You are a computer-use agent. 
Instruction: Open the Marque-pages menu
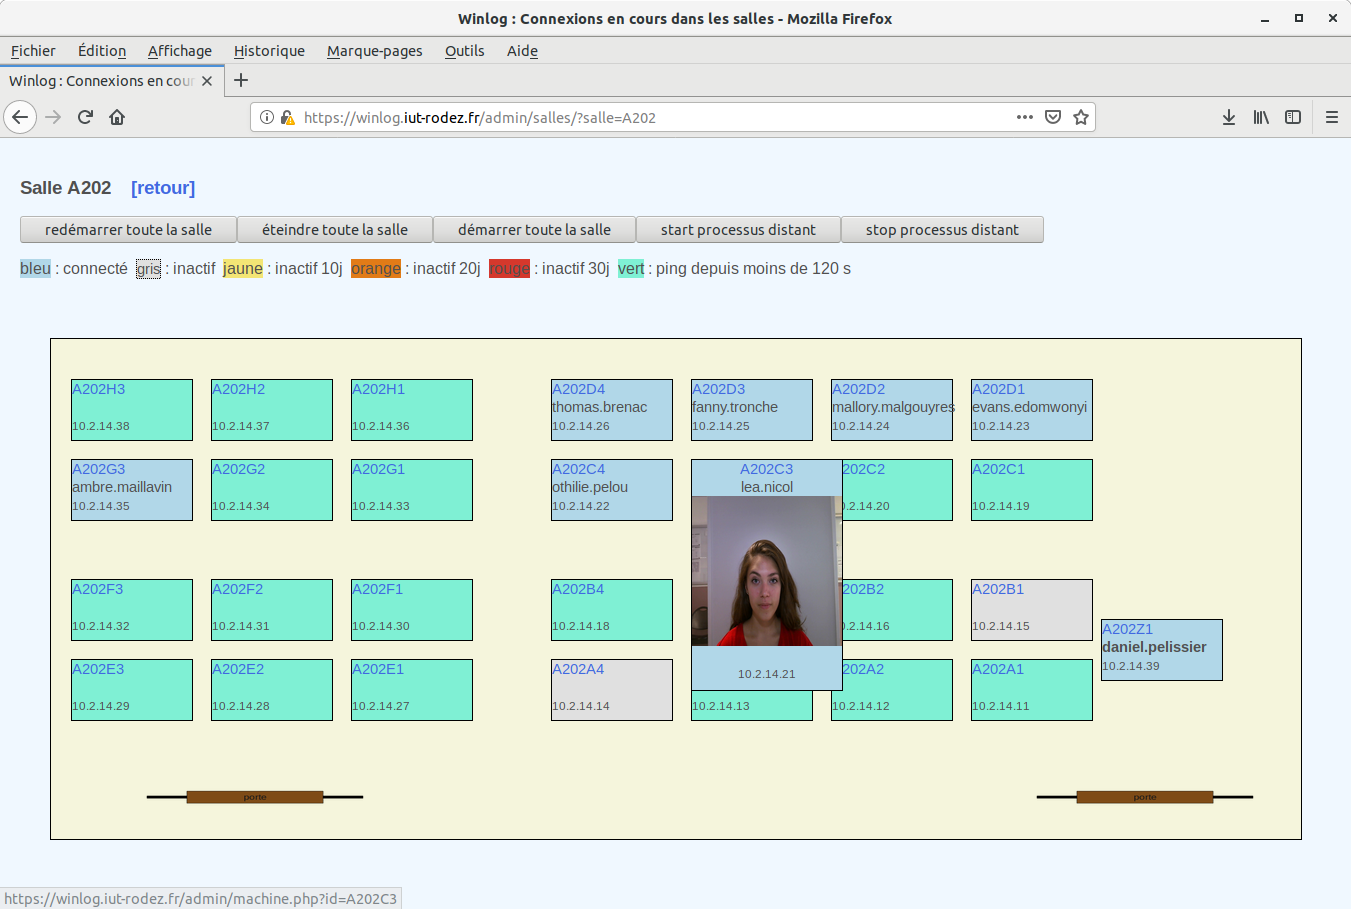[375, 51]
